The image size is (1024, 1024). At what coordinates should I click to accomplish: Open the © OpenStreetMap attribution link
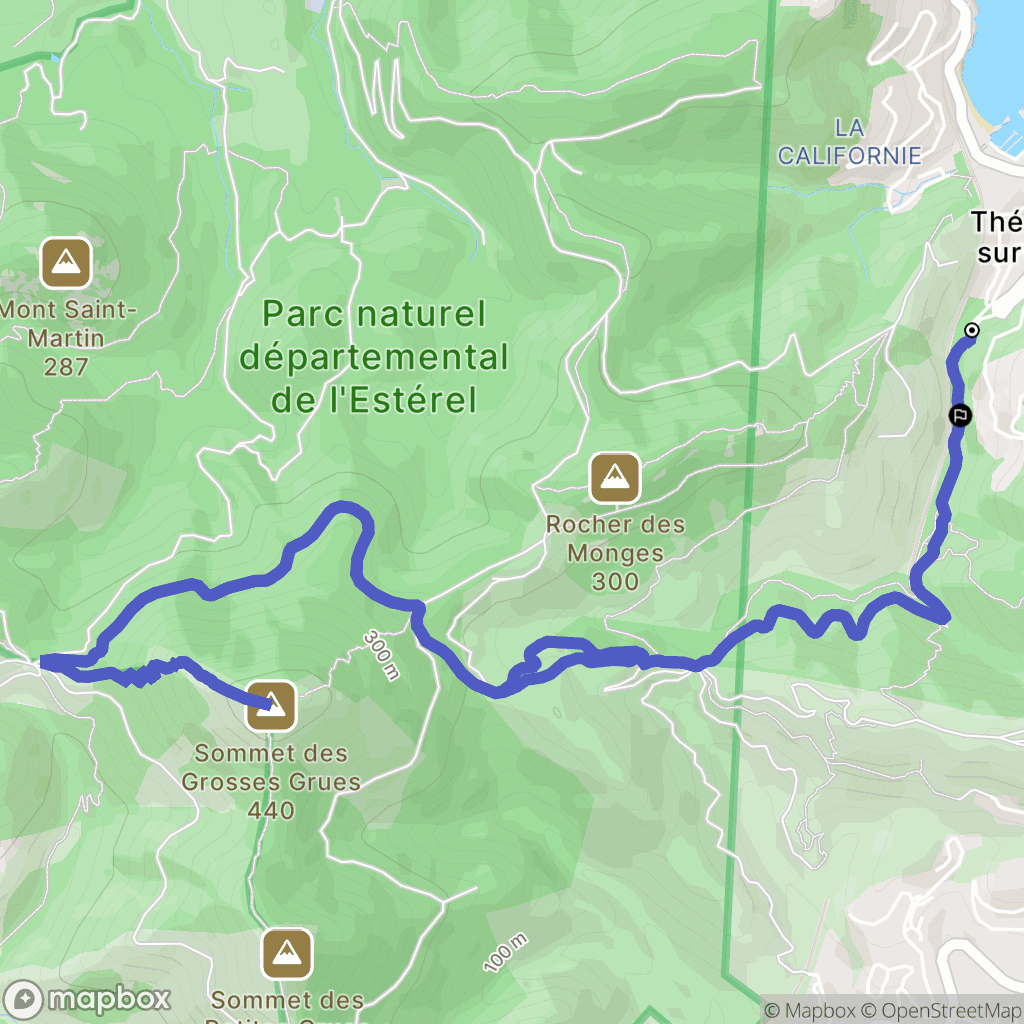941,1011
